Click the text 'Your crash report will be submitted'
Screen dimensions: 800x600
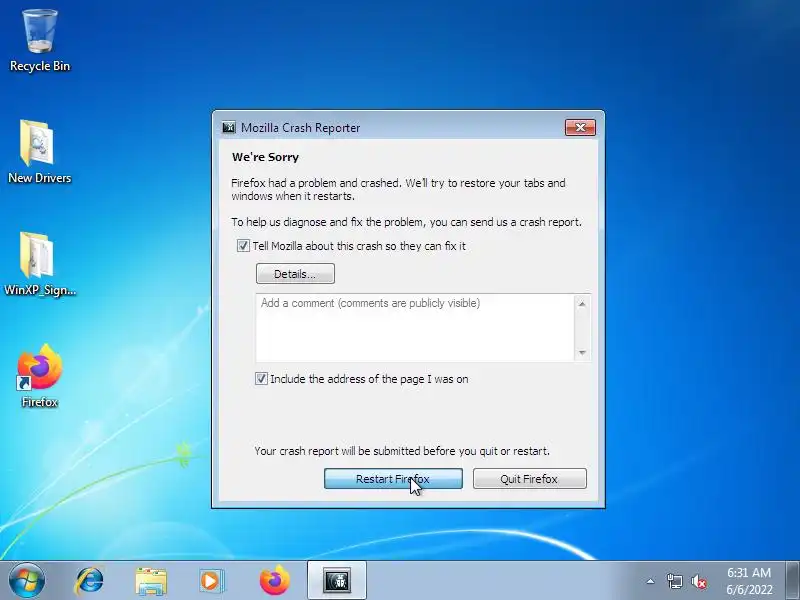[402, 451]
